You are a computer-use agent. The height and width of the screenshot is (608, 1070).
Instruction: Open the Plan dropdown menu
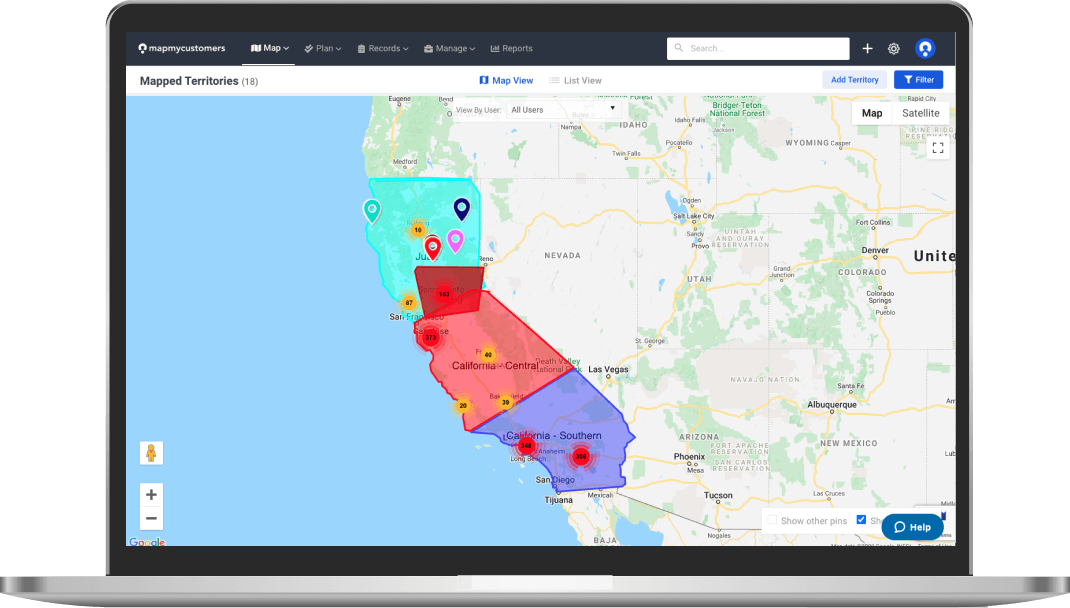(x=323, y=48)
